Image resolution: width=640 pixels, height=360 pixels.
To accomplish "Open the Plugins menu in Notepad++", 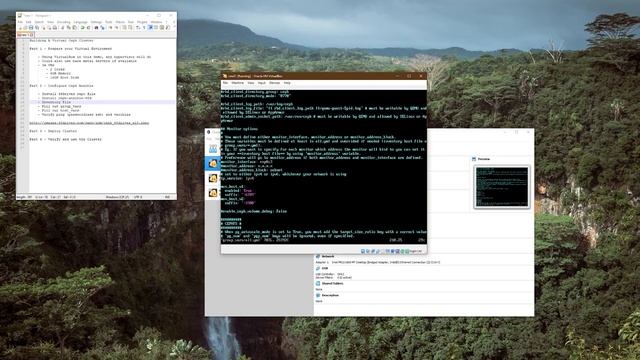I will 142,22.
